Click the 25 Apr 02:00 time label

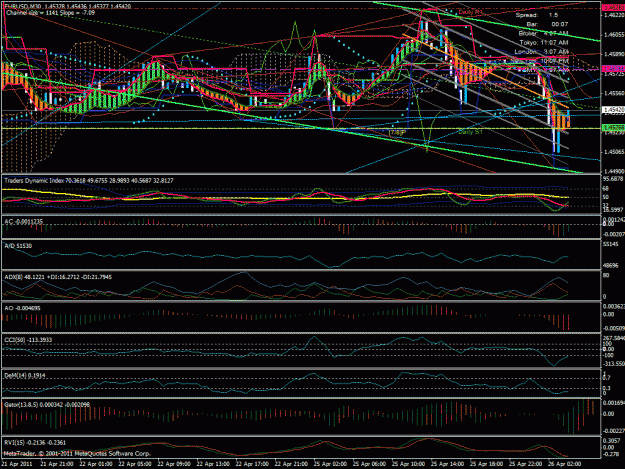tap(330, 464)
